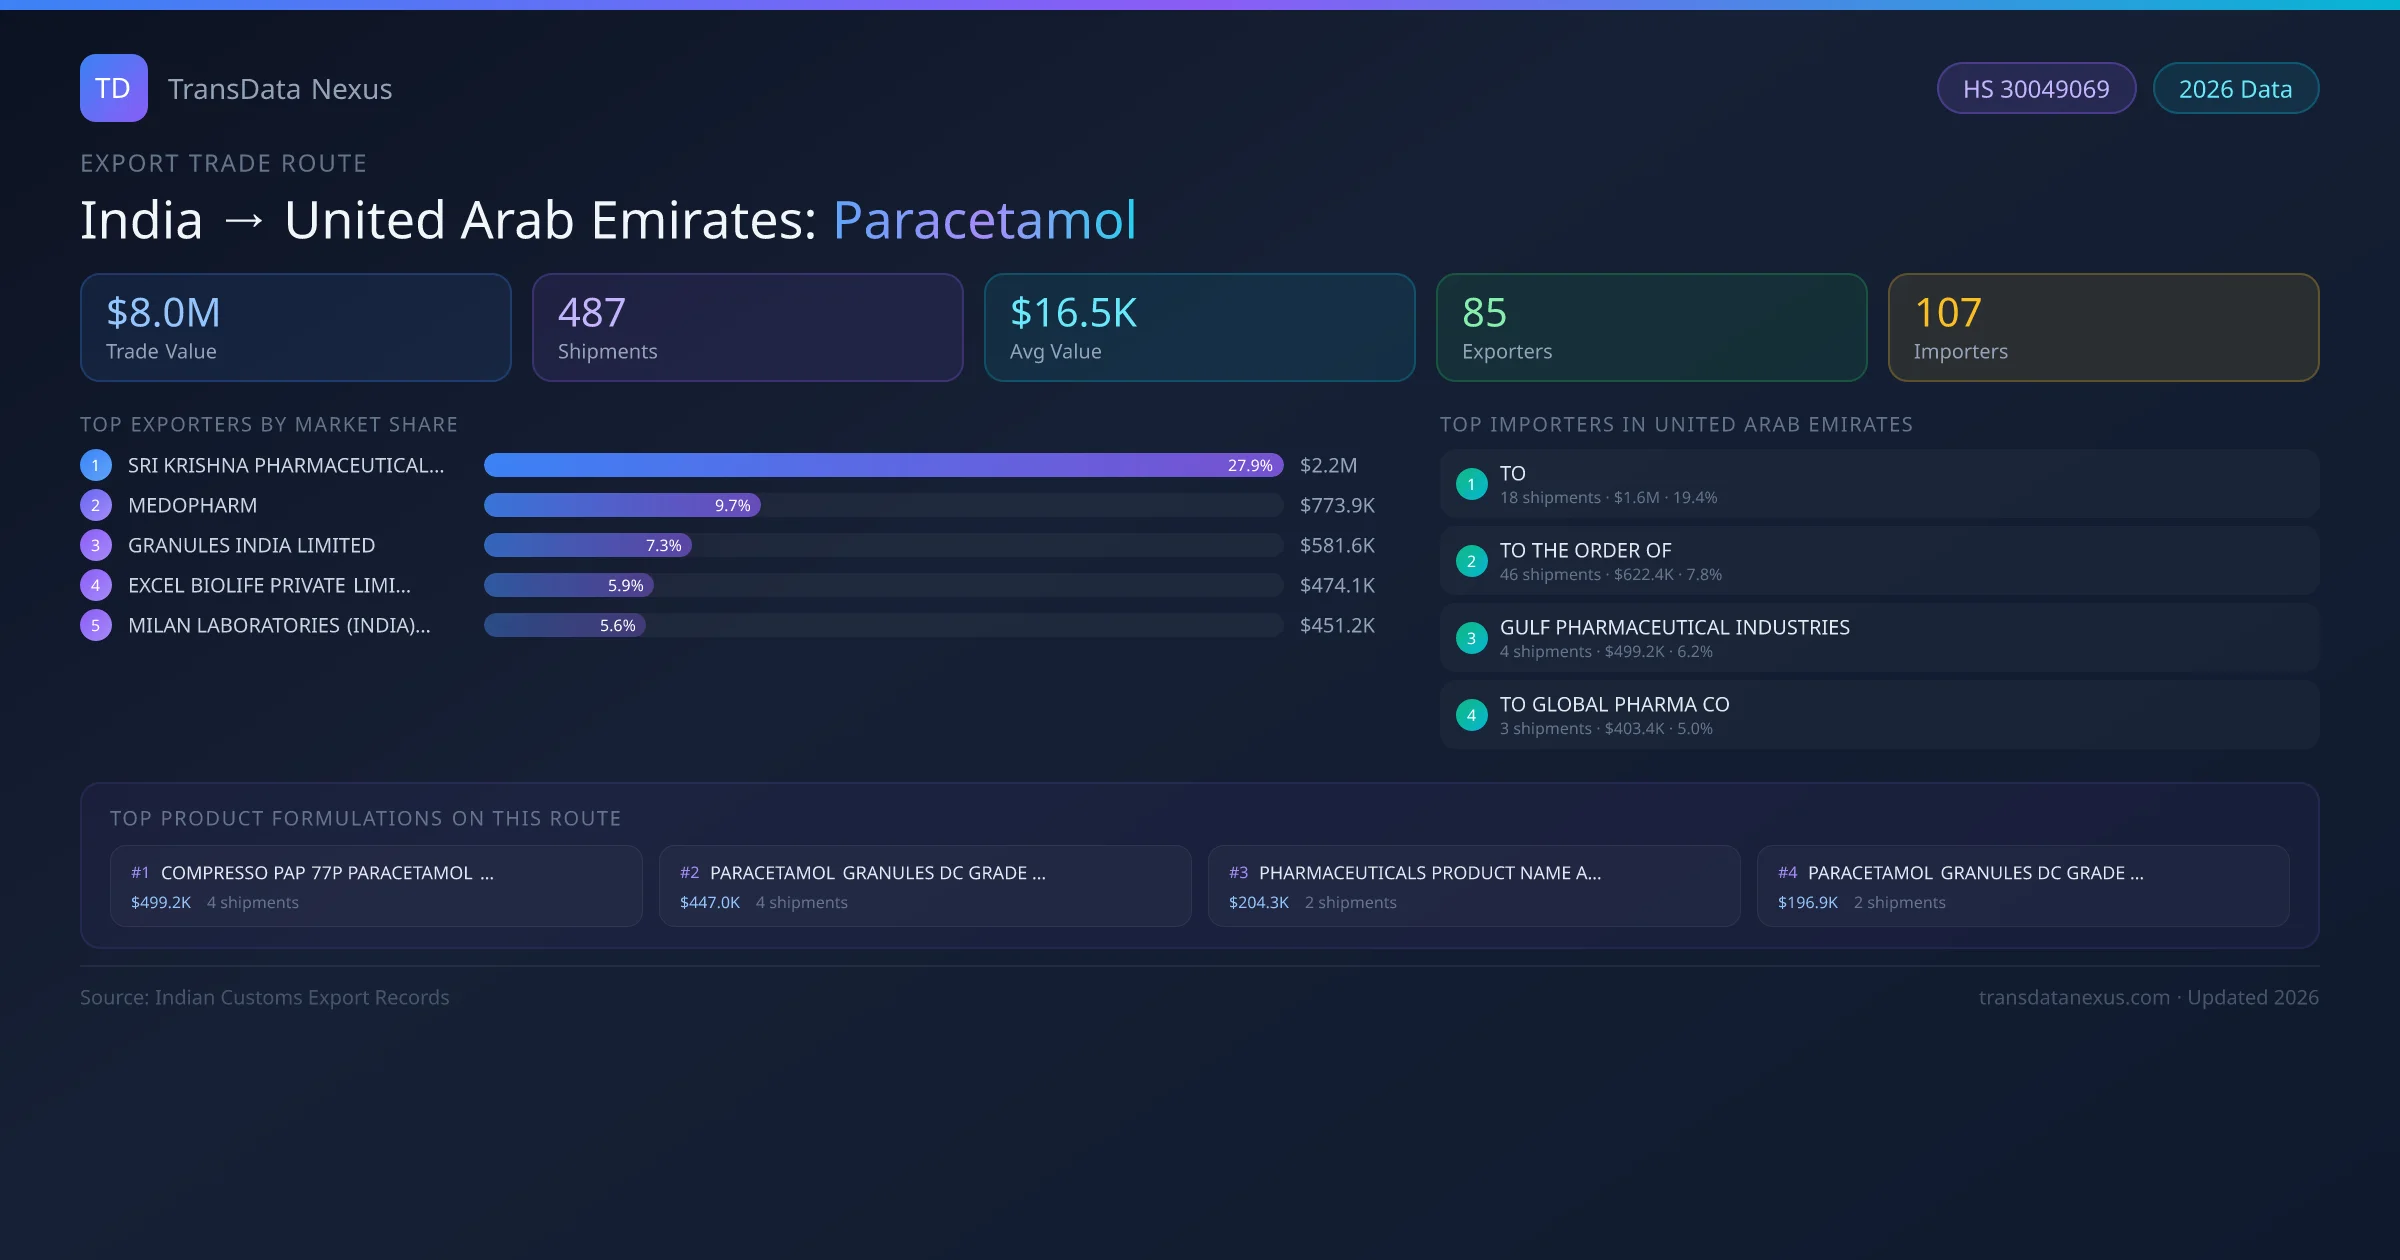The height and width of the screenshot is (1260, 2400).
Task: Click the 2026 Data pill
Action: tap(2235, 89)
